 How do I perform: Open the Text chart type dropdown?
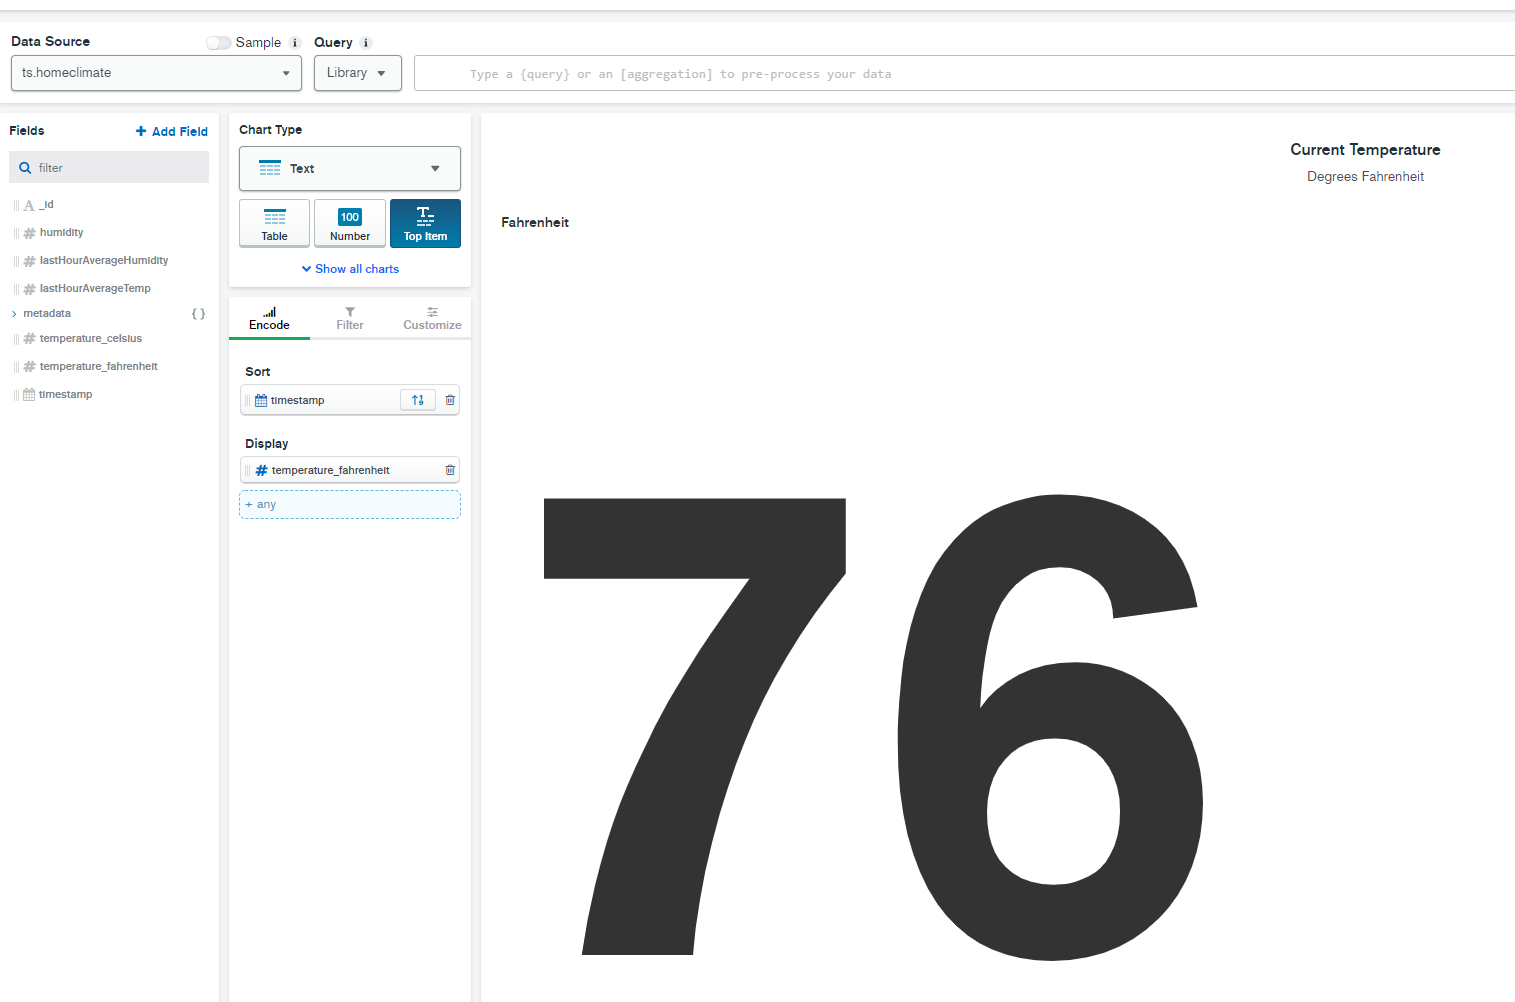point(349,169)
